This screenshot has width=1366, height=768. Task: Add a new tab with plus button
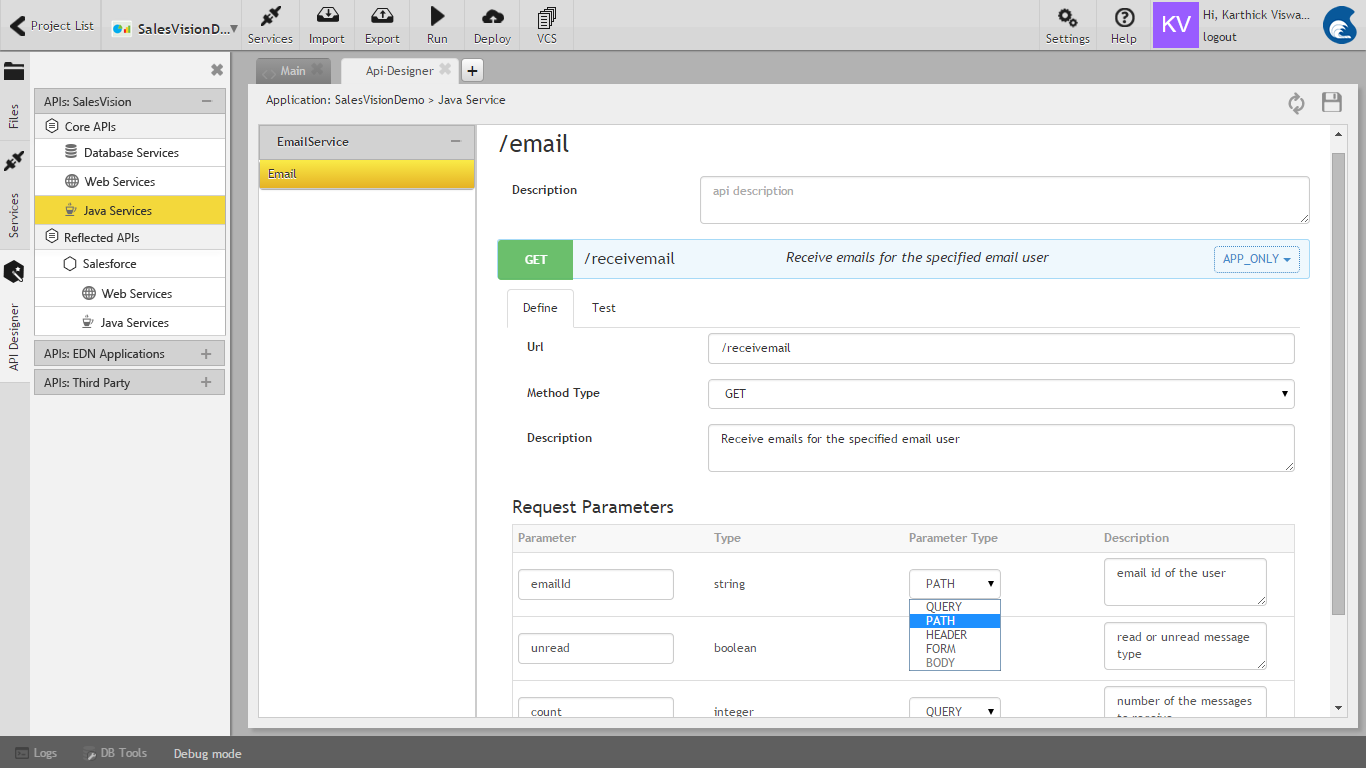(472, 71)
